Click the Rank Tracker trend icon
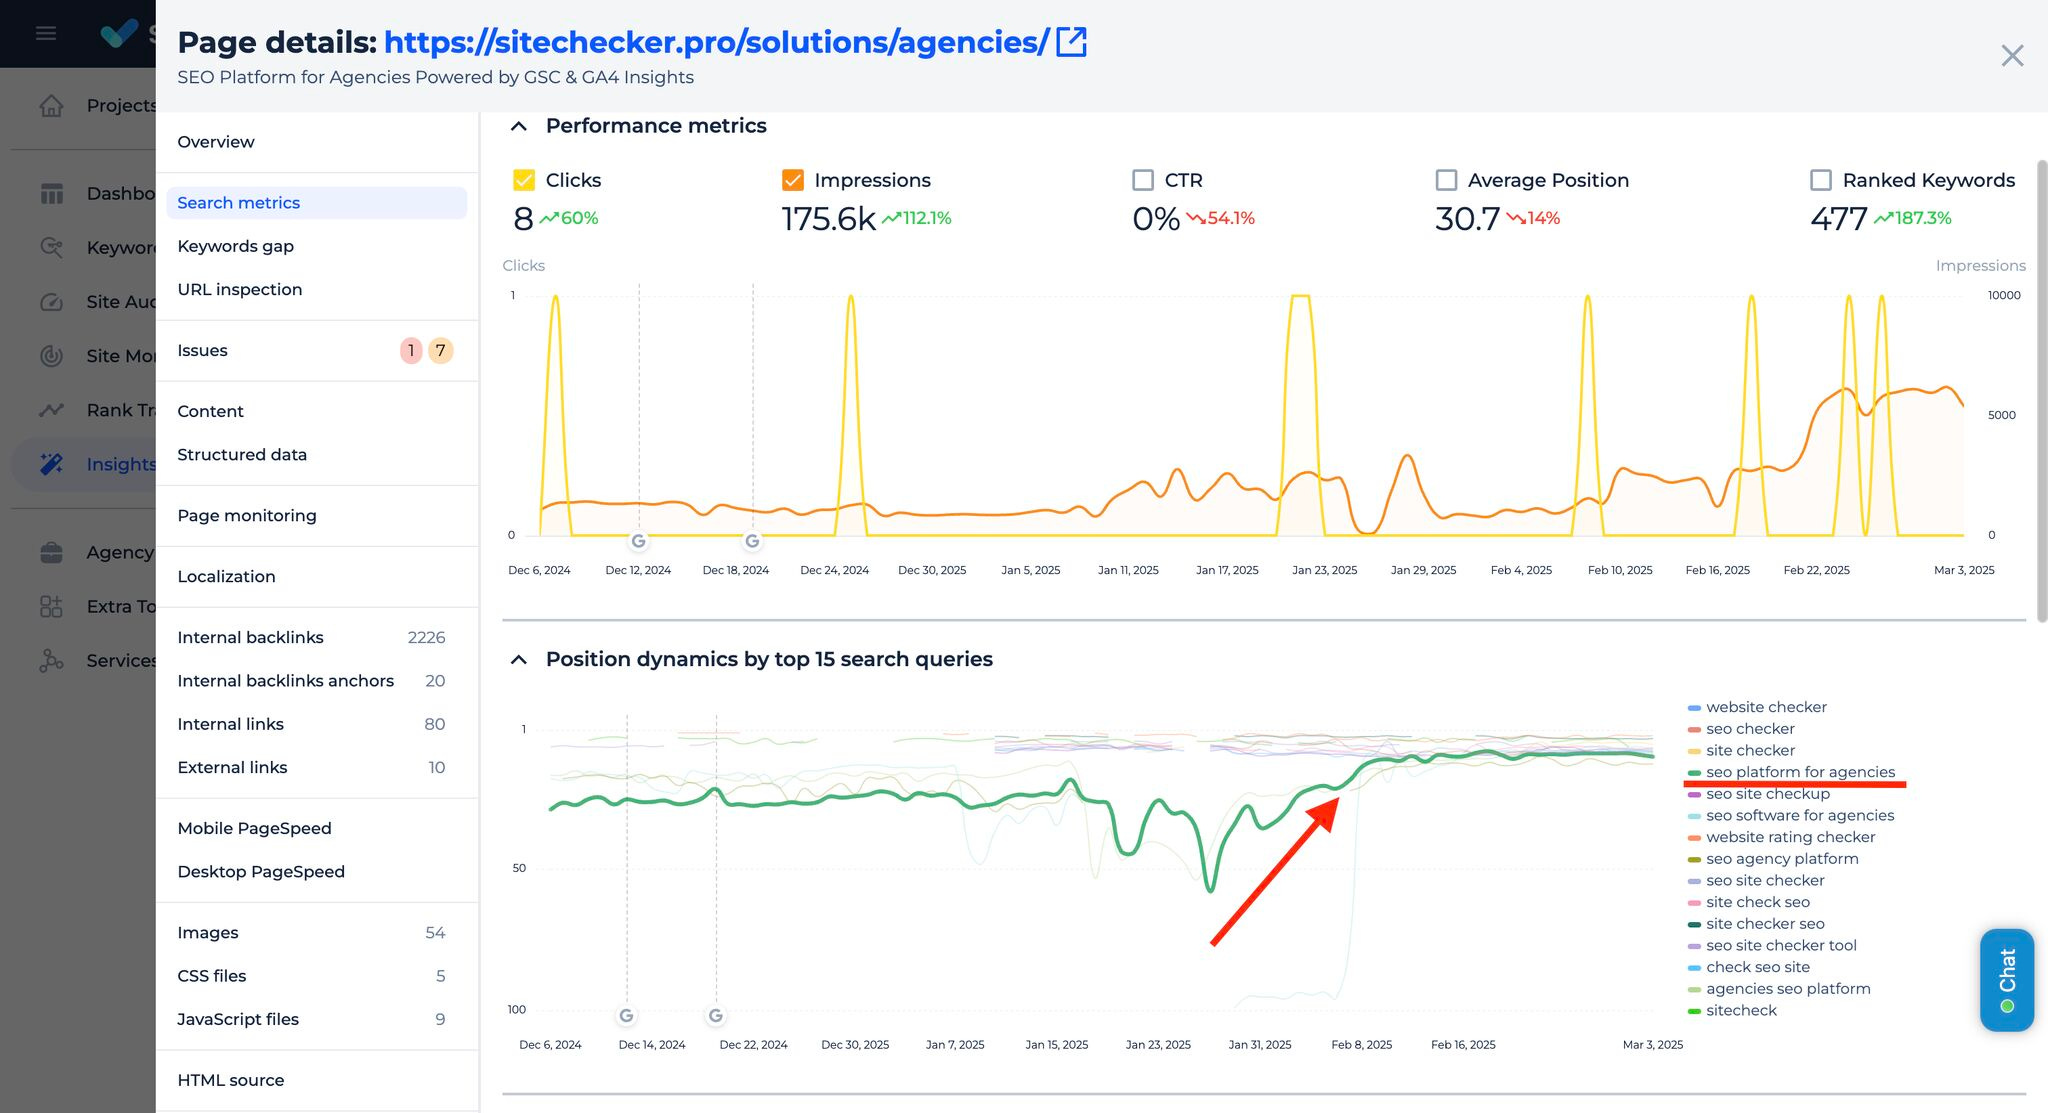The width and height of the screenshot is (2048, 1113). [x=51, y=410]
